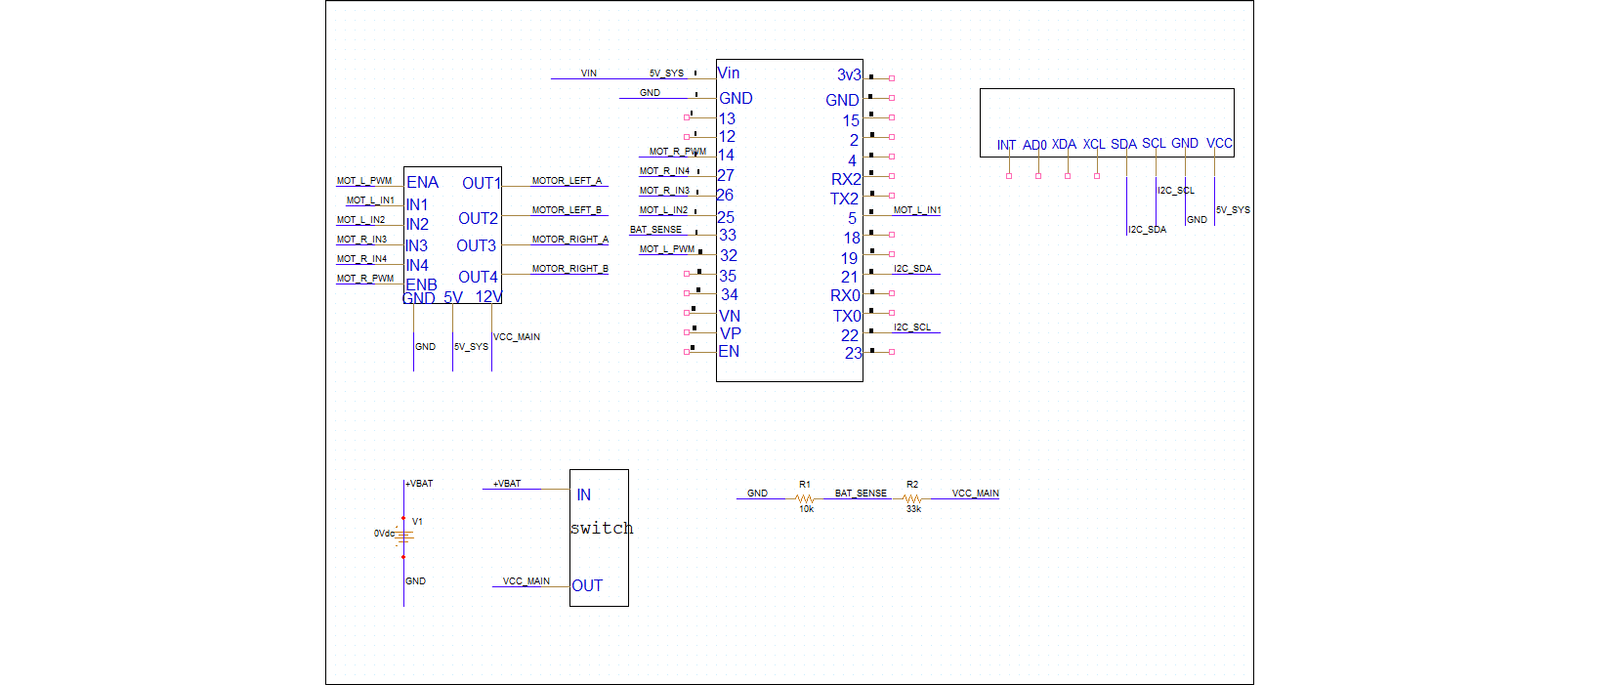Select the RX0 pin label
This screenshot has height=694, width=1600.
(x=846, y=296)
